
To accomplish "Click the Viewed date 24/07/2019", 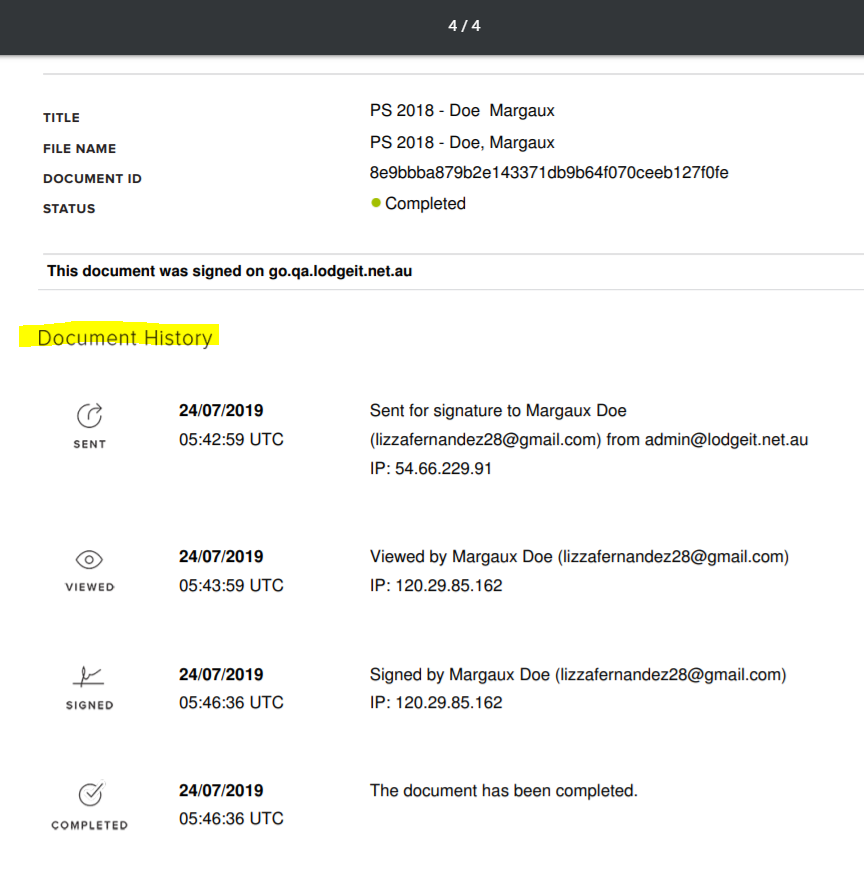I will click(x=221, y=556).
